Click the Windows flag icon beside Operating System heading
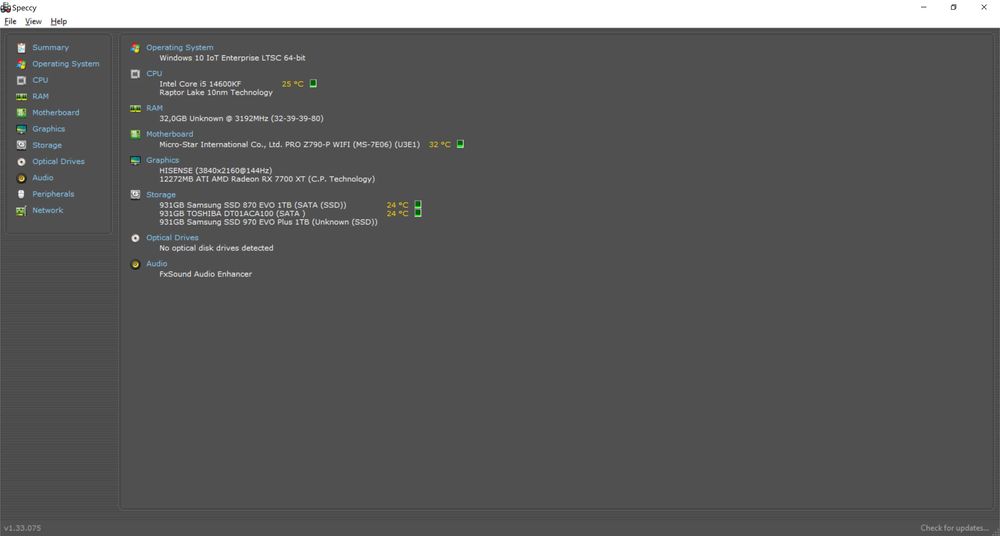Image resolution: width=1000 pixels, height=536 pixels. (135, 48)
